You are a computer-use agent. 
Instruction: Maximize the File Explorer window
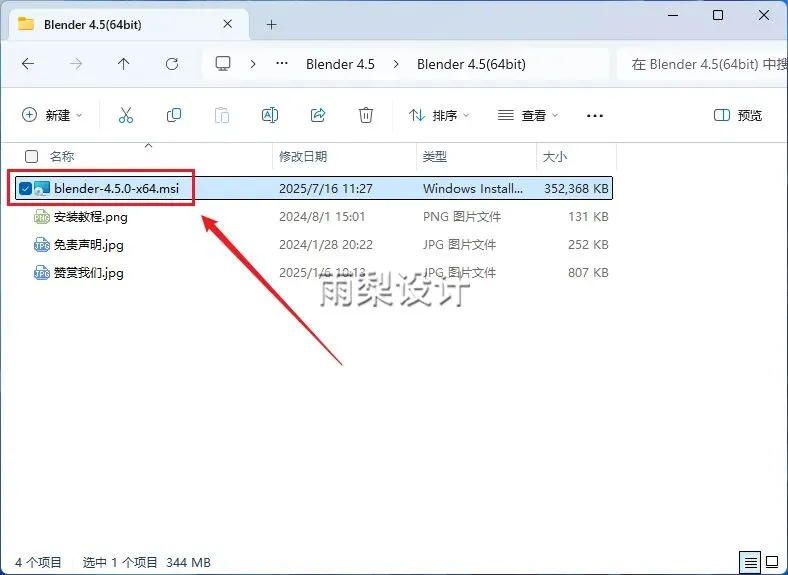(718, 15)
